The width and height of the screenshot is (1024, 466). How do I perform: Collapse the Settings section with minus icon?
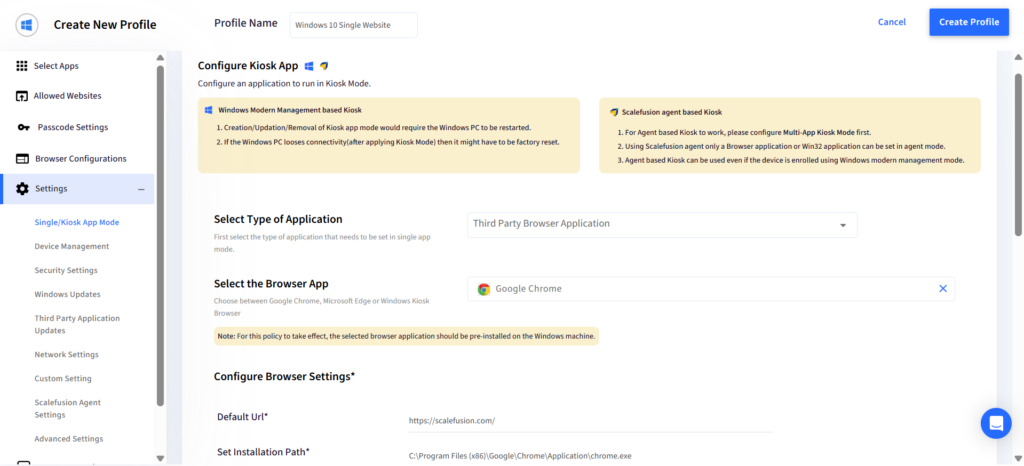pos(141,189)
